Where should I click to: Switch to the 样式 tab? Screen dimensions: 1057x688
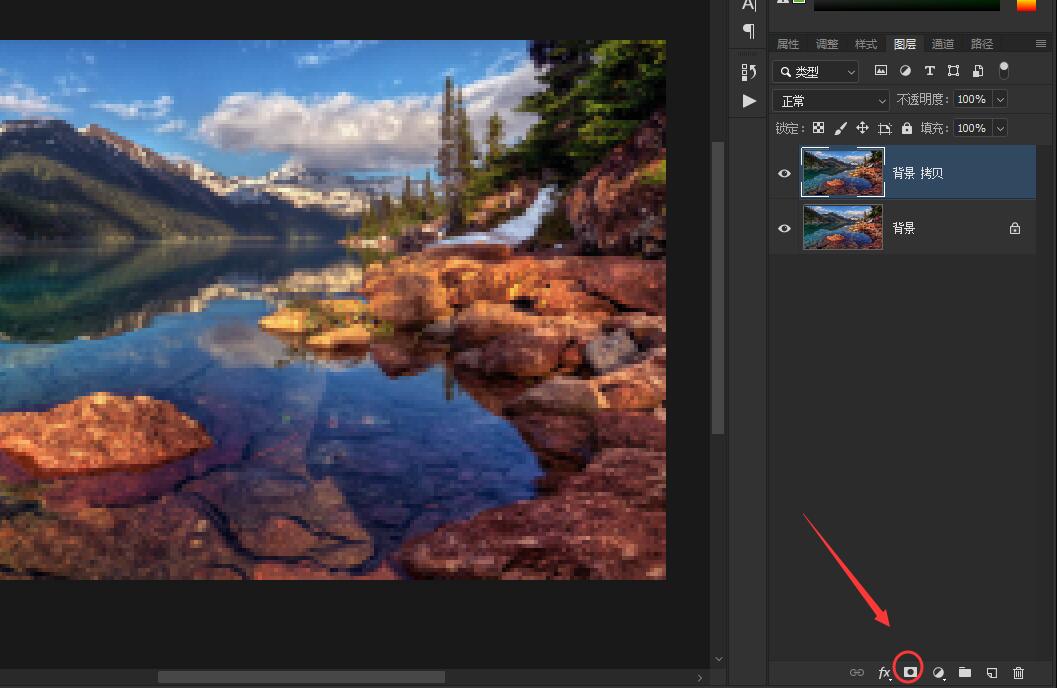[x=866, y=44]
